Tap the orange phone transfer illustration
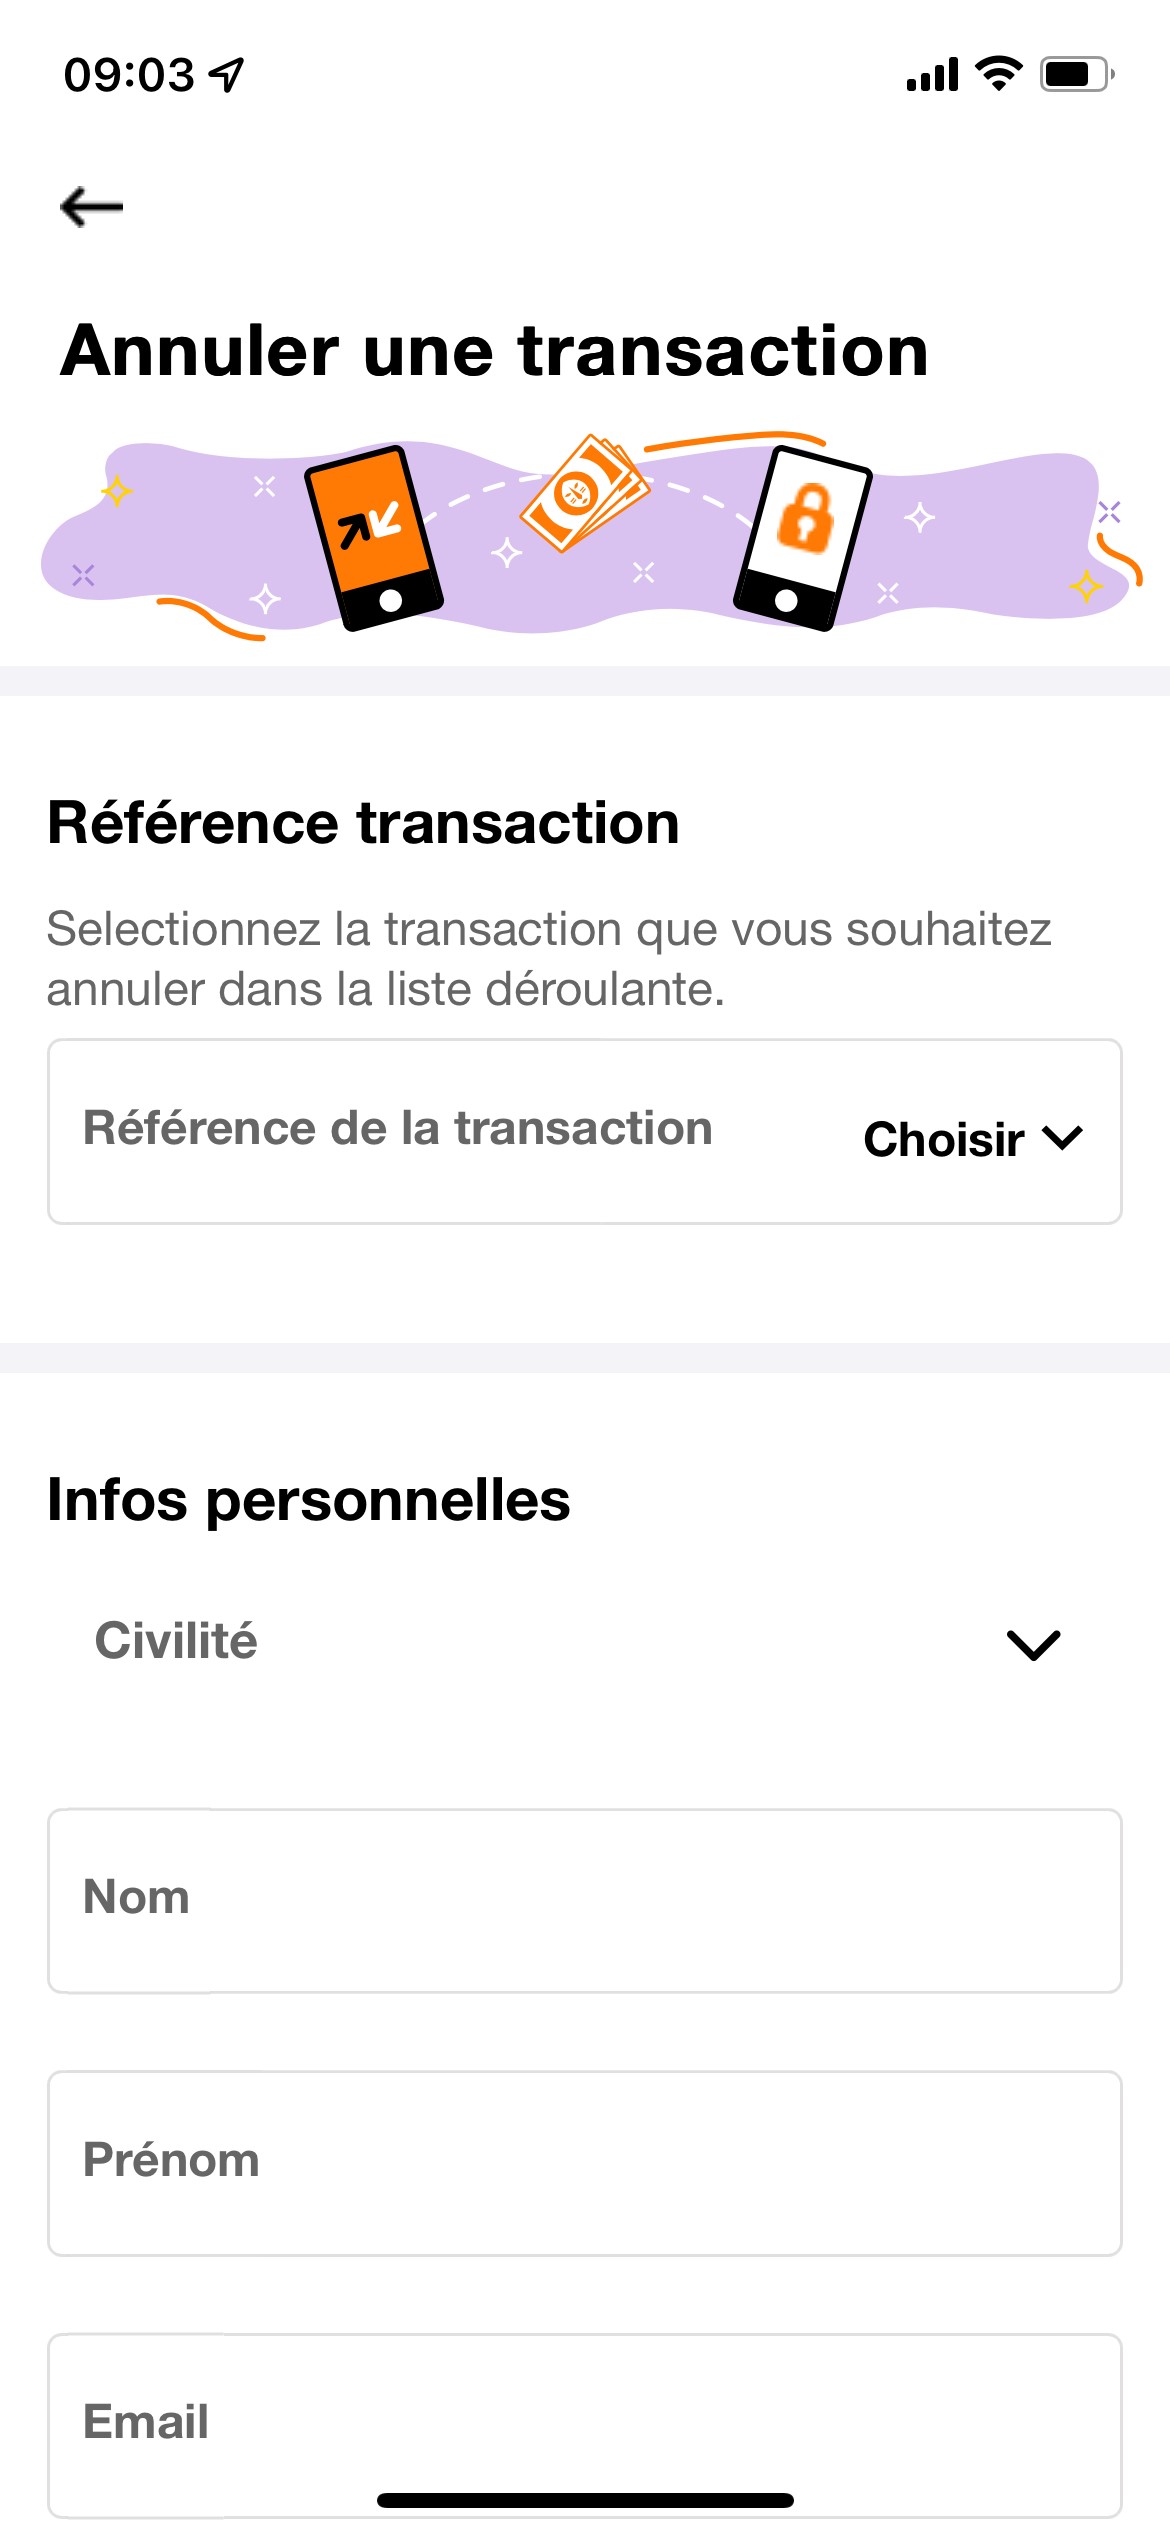Image resolution: width=1170 pixels, height=2532 pixels. [374, 538]
